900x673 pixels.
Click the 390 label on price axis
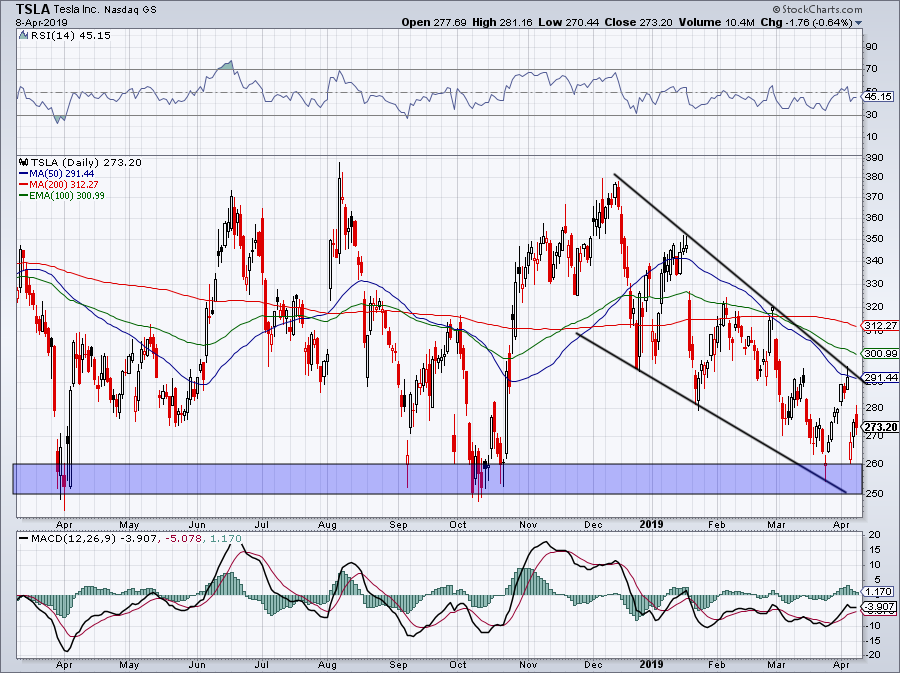(x=874, y=157)
